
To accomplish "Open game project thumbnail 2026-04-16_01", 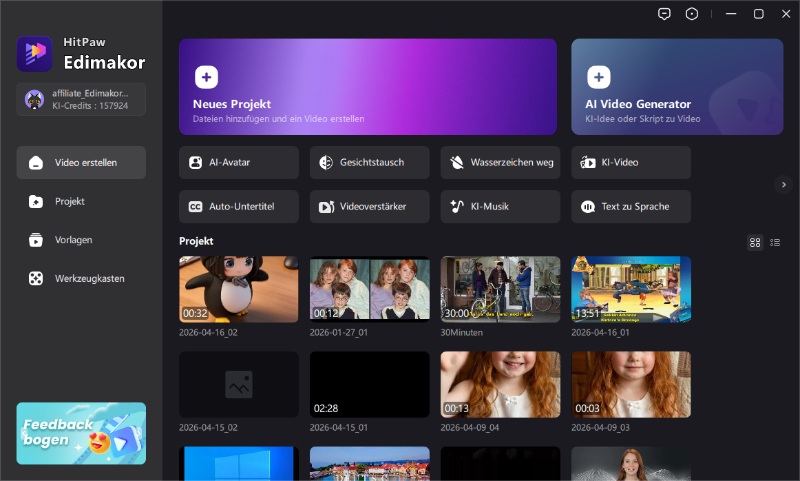I will pos(631,289).
